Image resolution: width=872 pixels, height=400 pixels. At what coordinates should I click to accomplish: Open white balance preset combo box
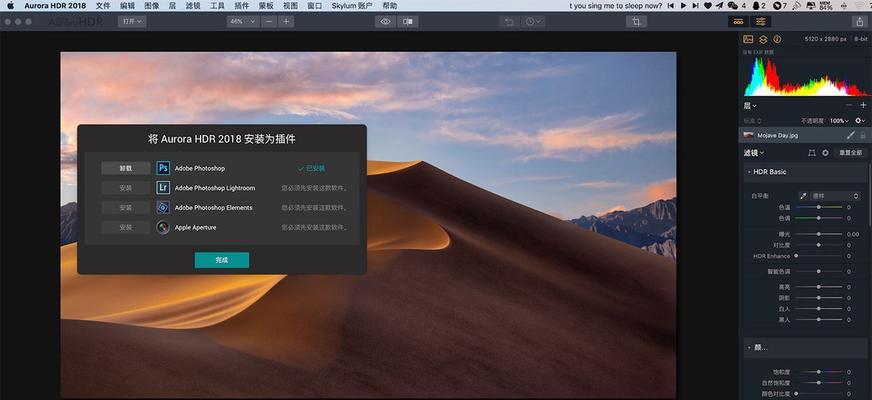tap(835, 196)
